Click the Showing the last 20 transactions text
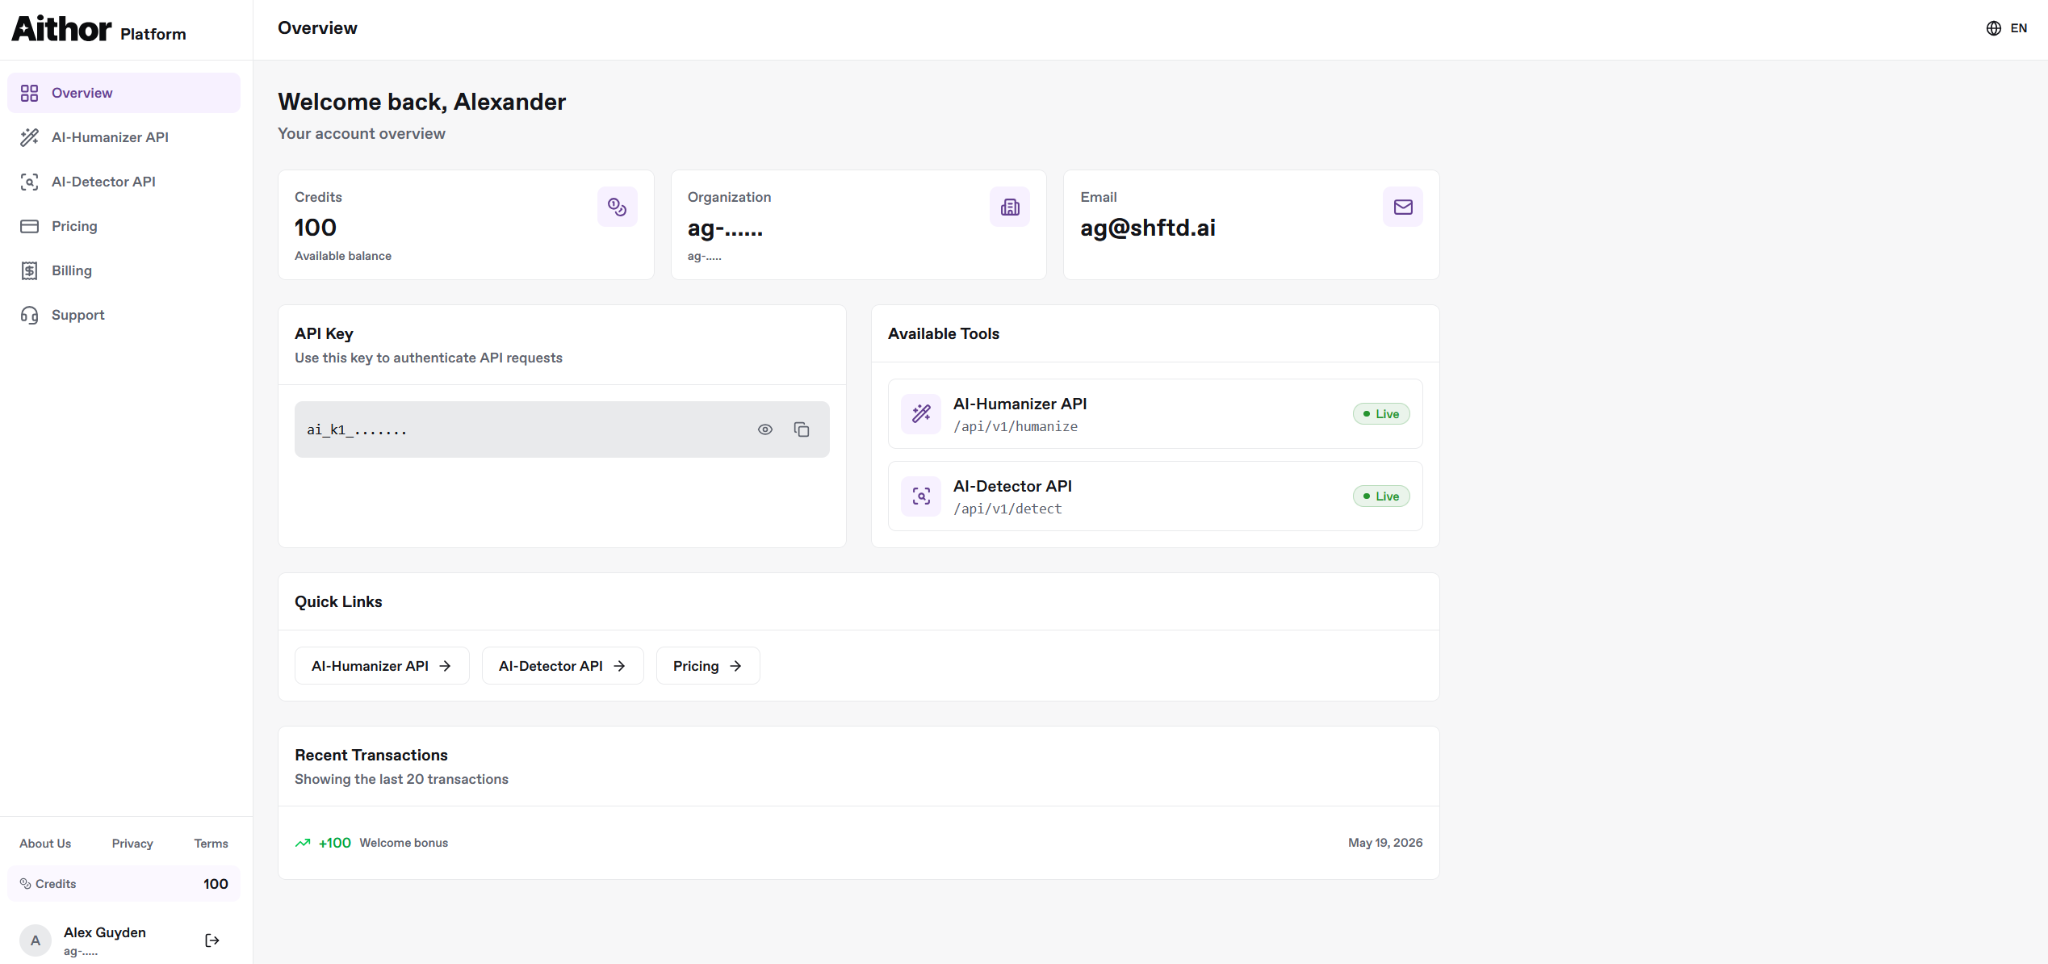This screenshot has width=2048, height=964. coord(401,779)
